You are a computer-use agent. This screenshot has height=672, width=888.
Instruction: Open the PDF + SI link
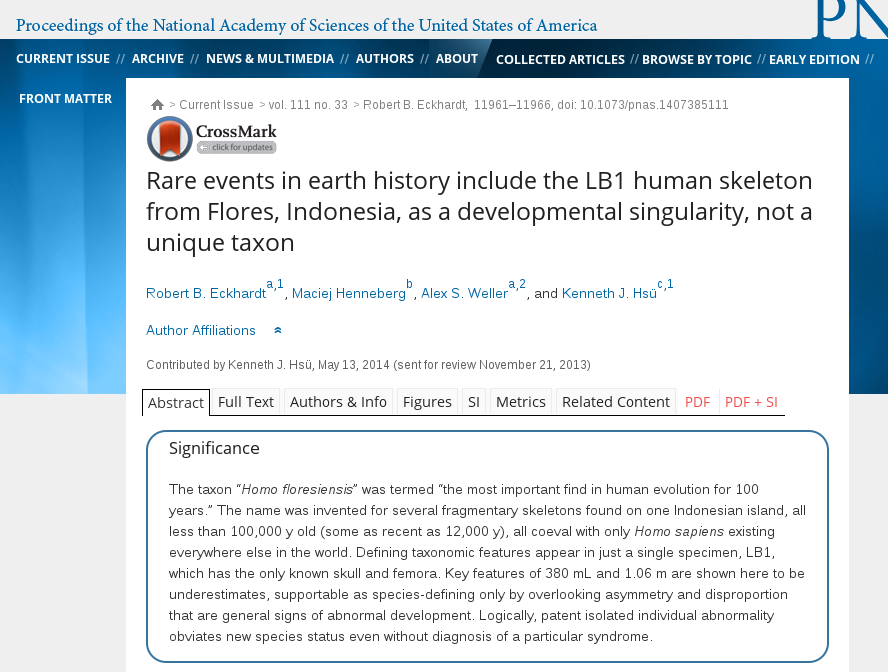tap(751, 402)
